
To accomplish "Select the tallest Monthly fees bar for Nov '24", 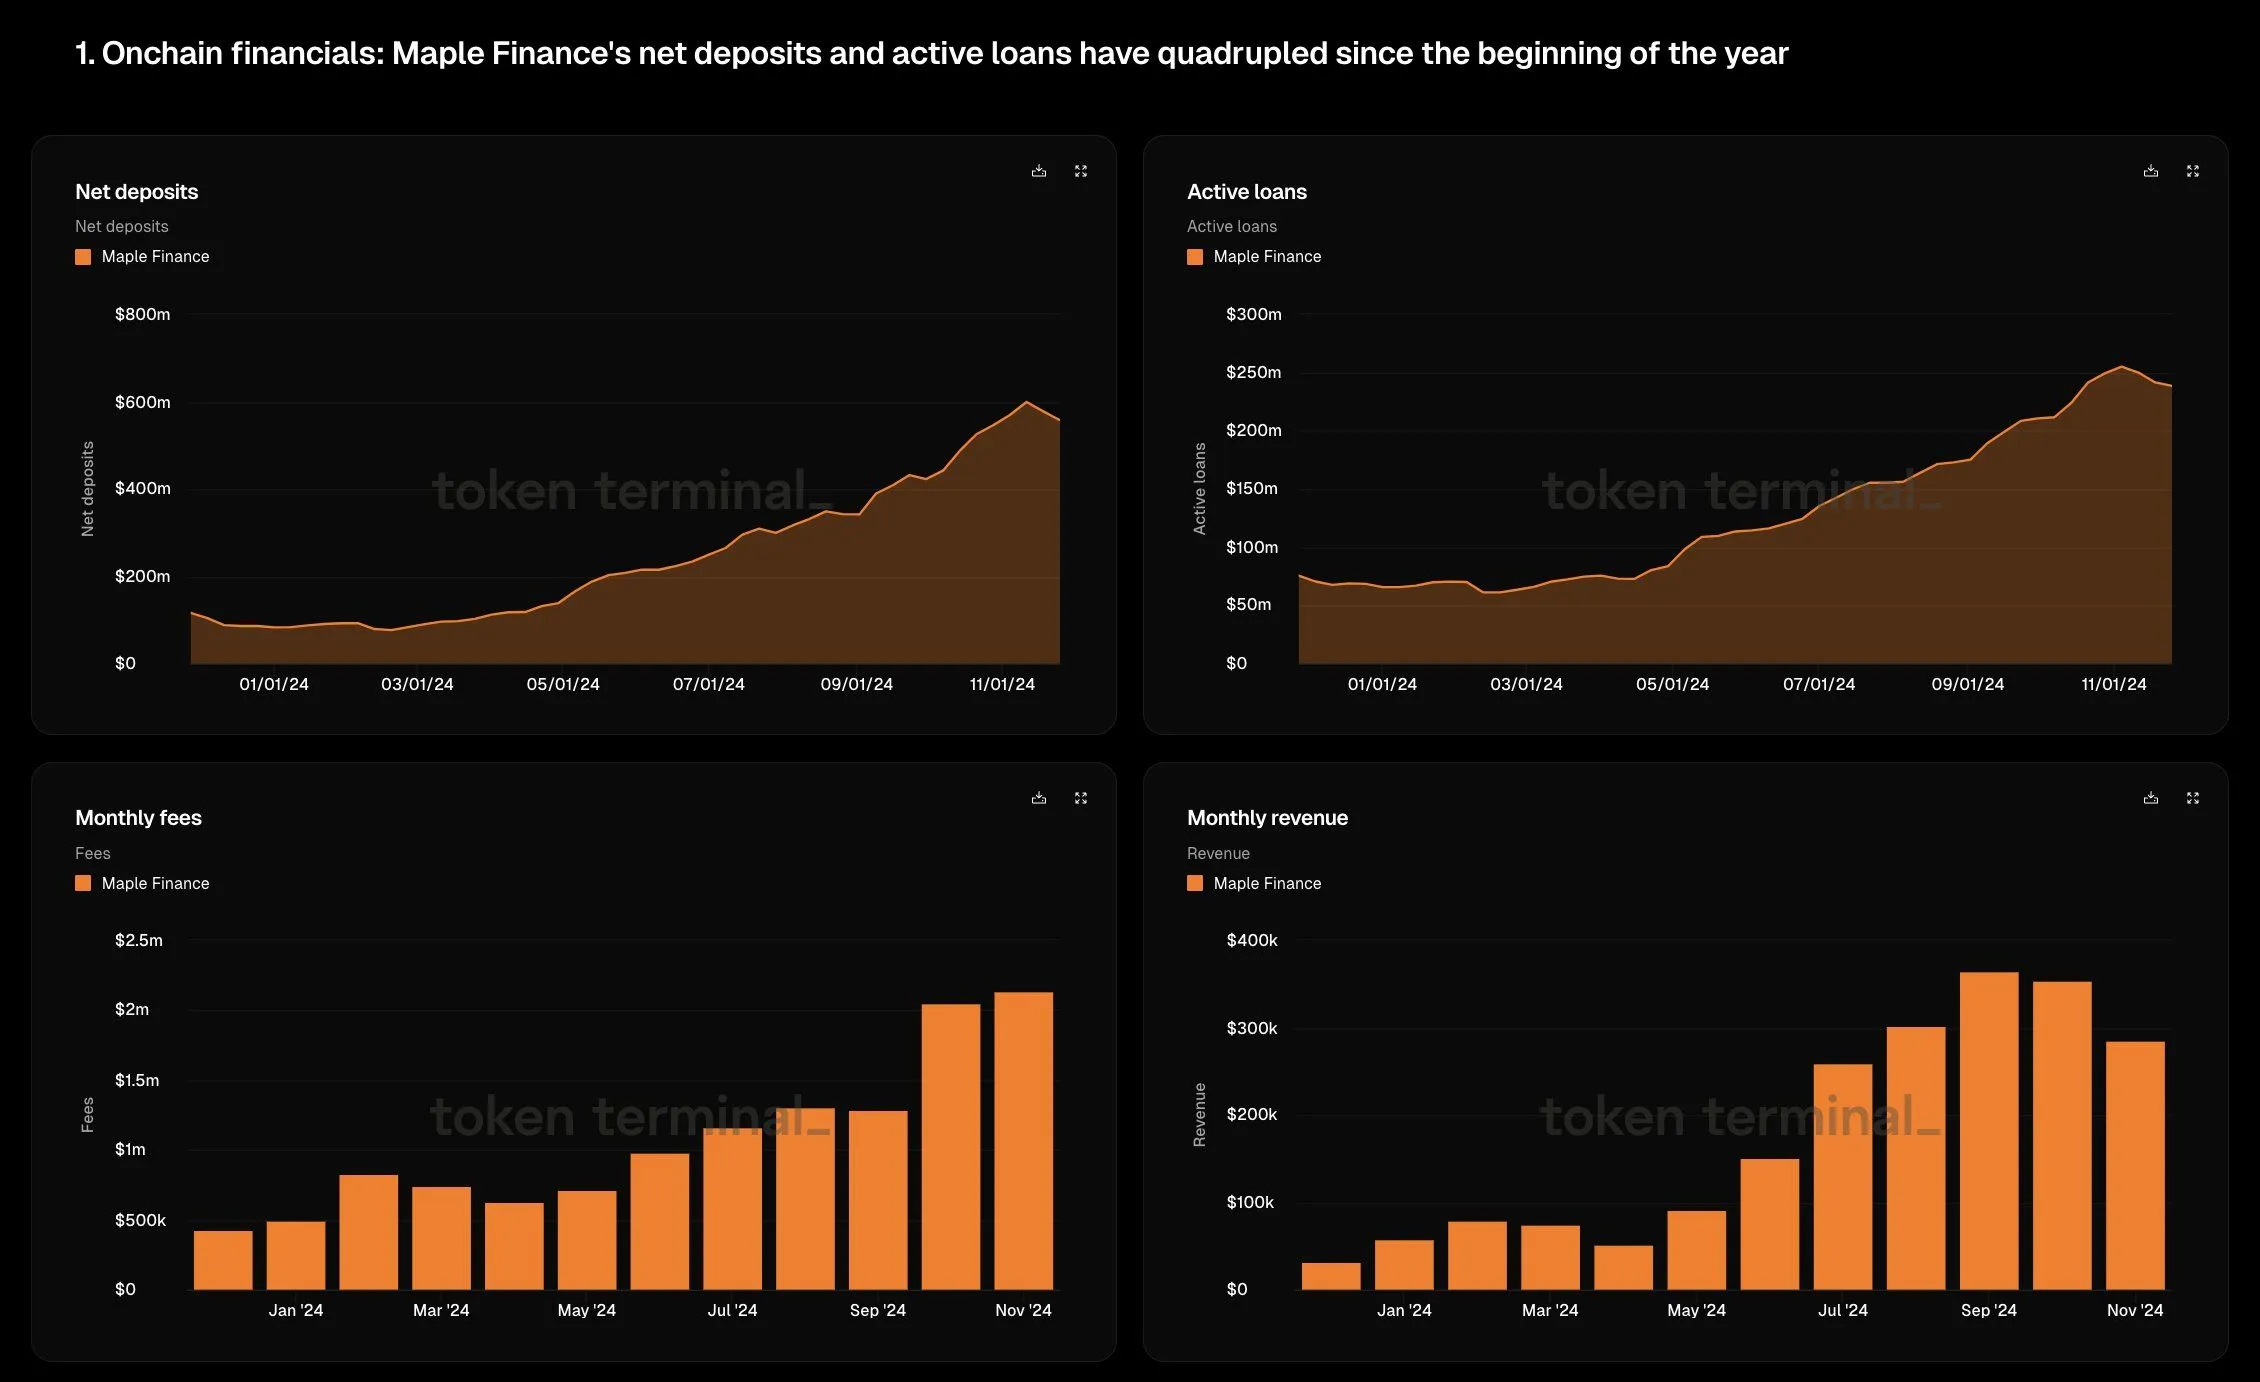I will [x=1023, y=1140].
